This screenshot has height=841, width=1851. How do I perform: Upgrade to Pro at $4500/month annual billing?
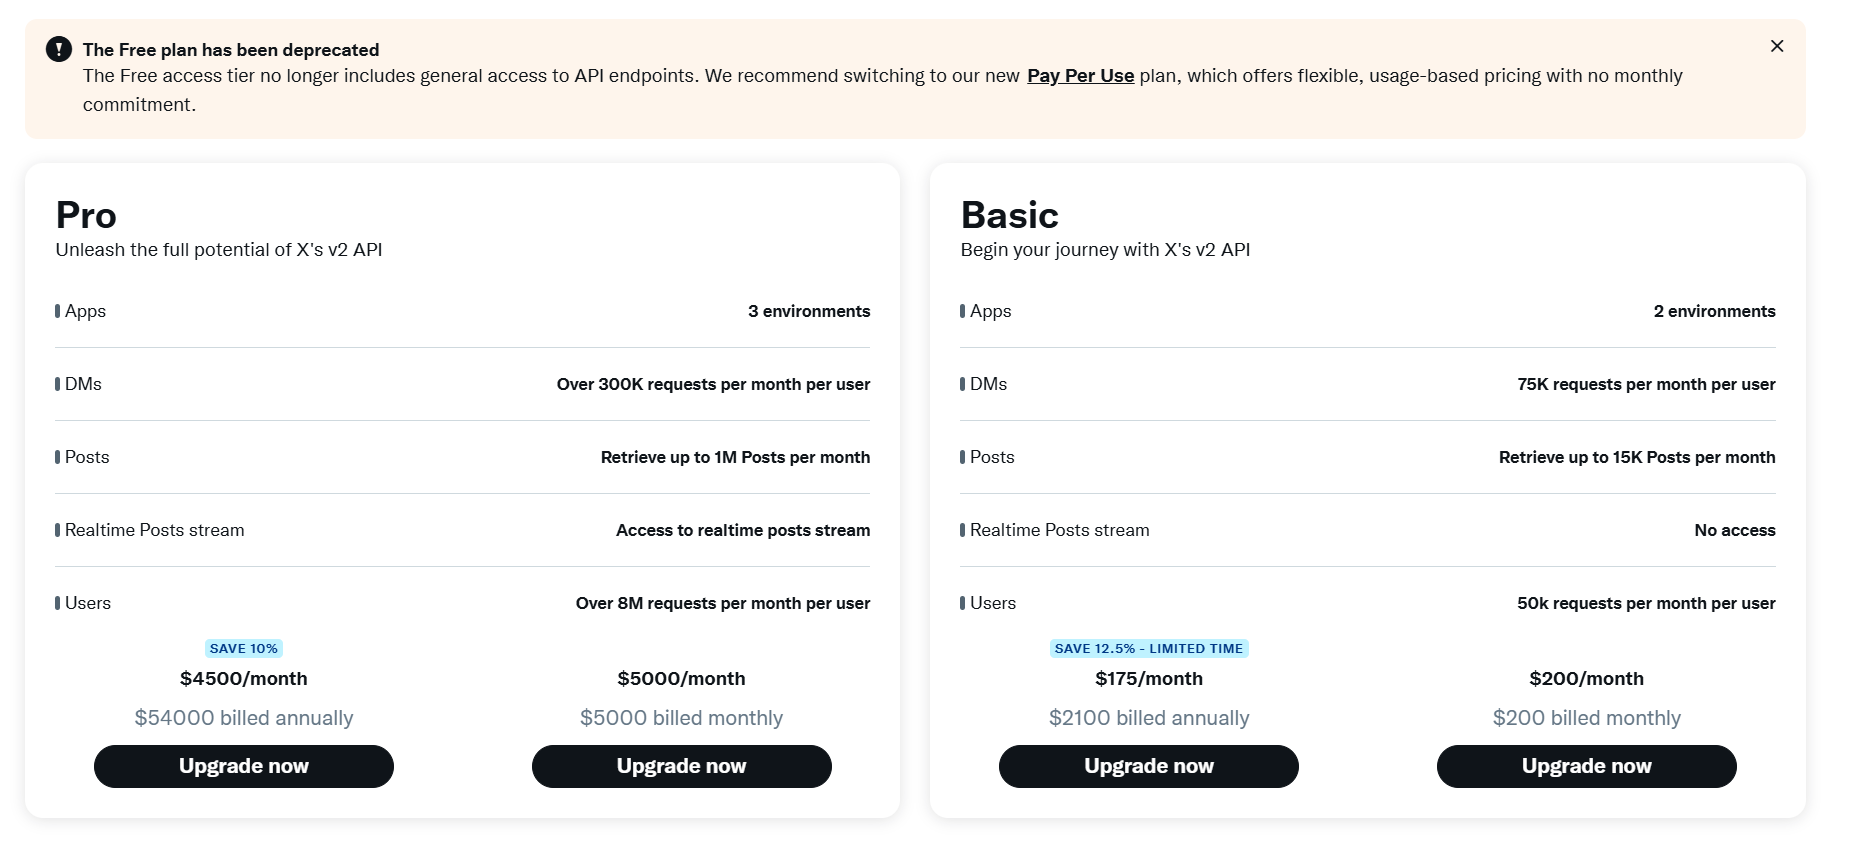(244, 766)
